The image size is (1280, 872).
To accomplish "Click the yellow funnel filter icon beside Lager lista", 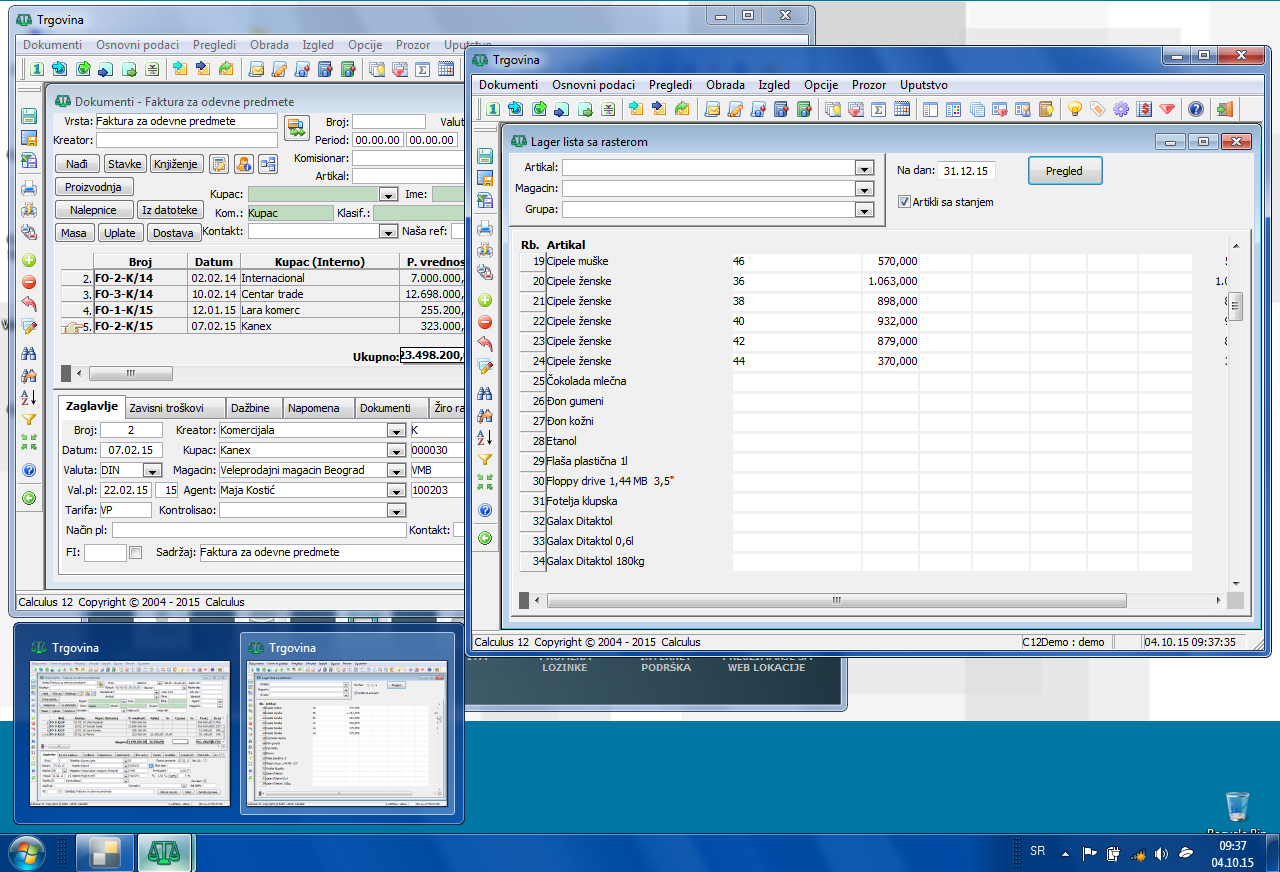I will [x=485, y=459].
